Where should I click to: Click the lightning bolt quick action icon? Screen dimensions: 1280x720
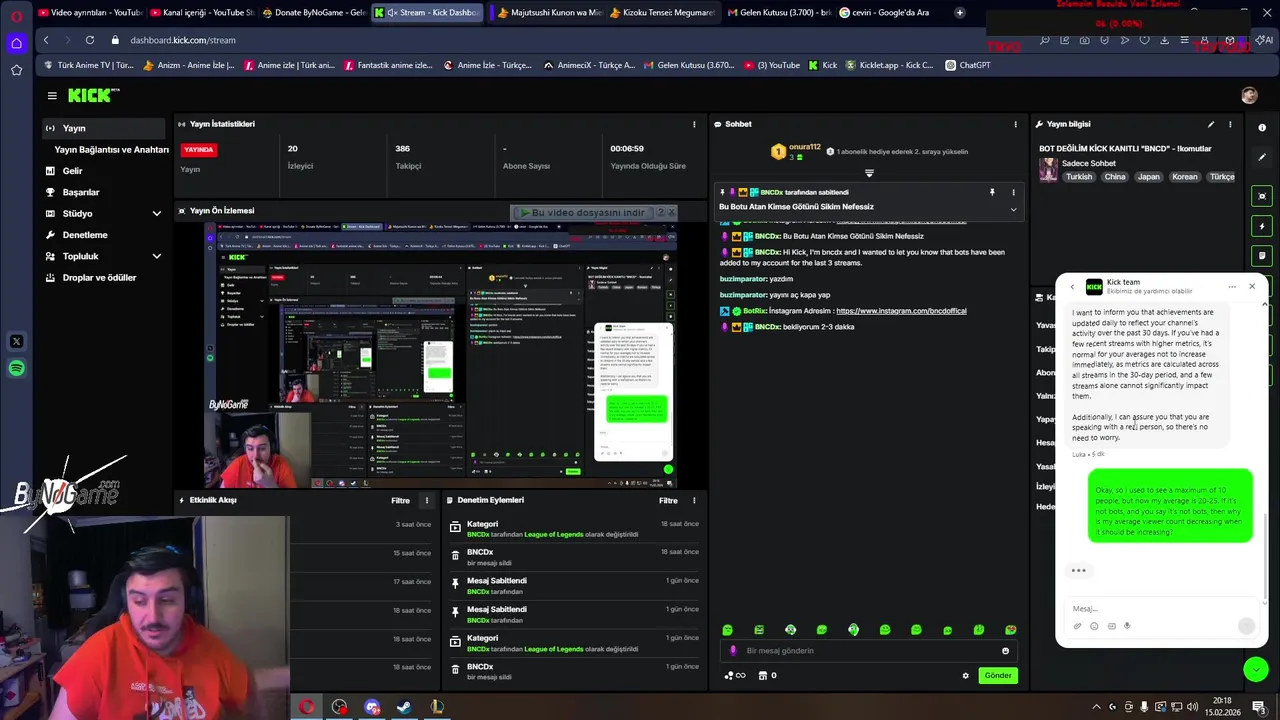click(1262, 226)
